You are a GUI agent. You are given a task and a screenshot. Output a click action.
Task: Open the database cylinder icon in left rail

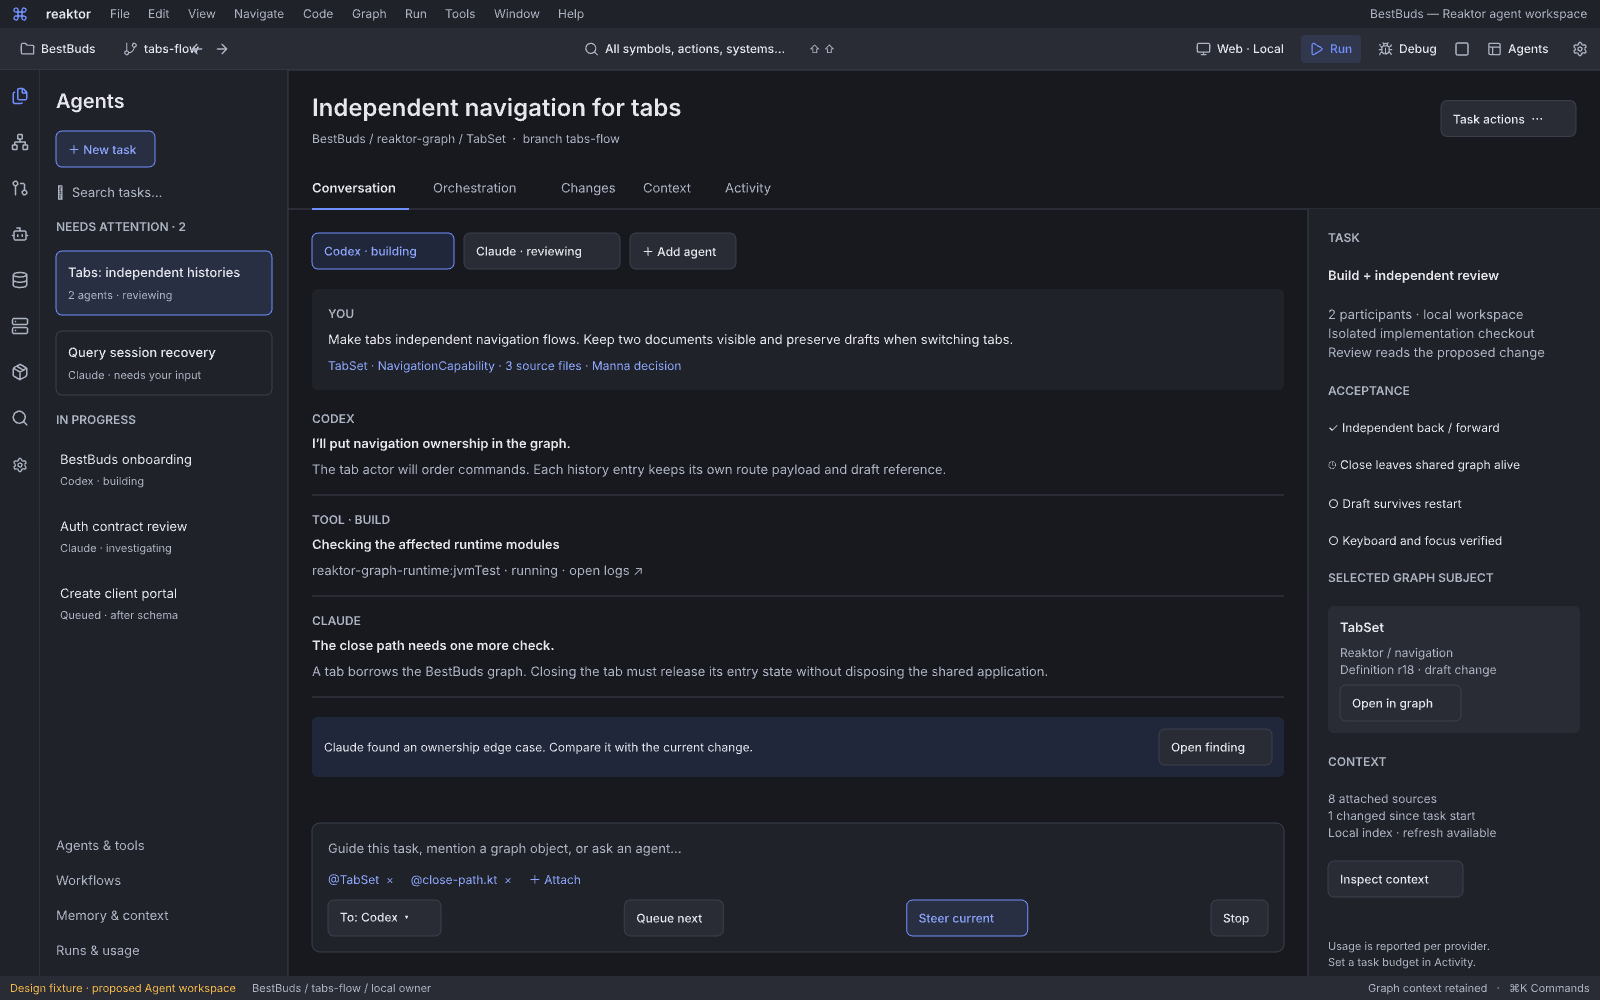[20, 280]
